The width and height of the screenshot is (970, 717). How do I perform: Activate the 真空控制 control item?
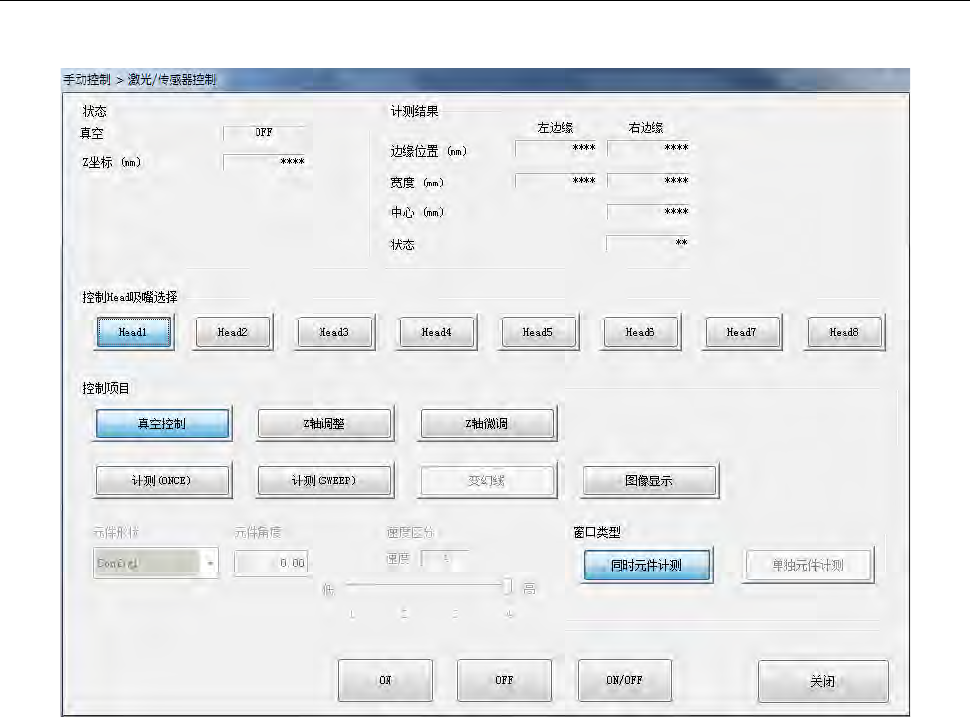162,424
